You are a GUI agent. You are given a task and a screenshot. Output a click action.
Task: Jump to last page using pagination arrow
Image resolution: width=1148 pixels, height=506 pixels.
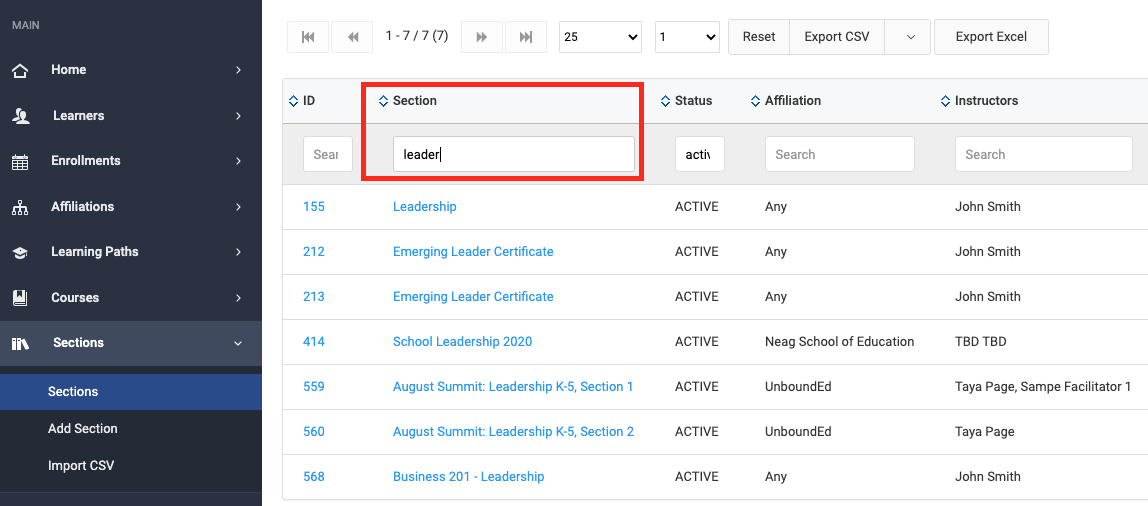[526, 37]
